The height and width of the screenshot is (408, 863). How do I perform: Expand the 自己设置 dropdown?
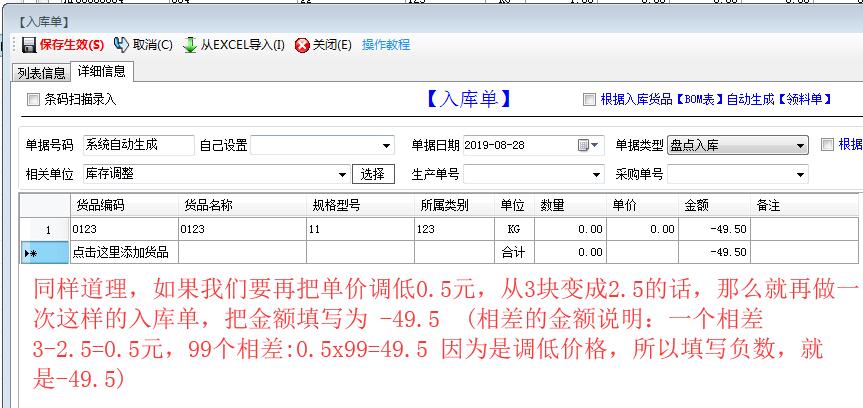coord(386,146)
